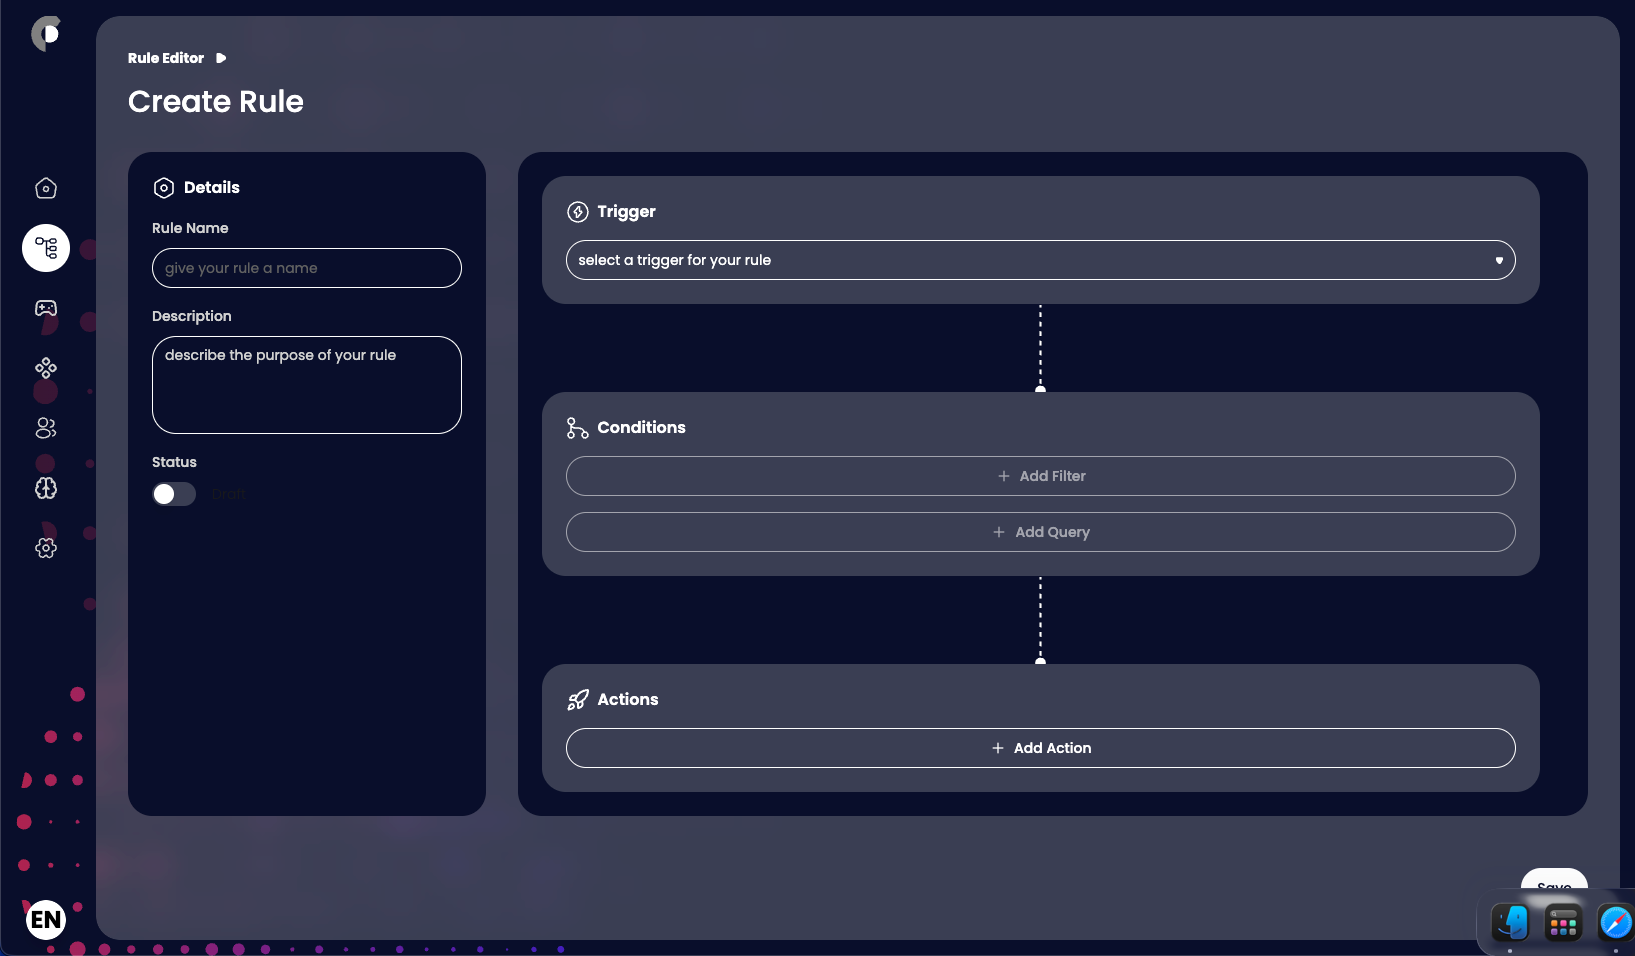The width and height of the screenshot is (1635, 956).
Task: Open the modules diamond icon in sidebar
Action: coord(45,368)
